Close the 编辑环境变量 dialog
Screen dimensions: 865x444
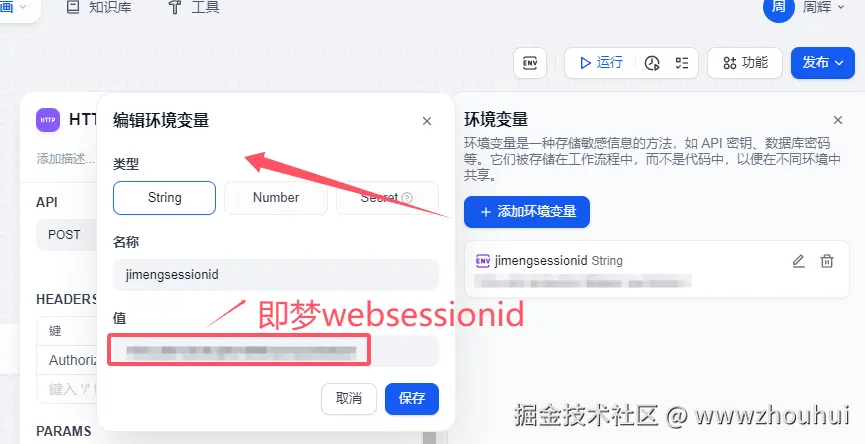coord(426,121)
